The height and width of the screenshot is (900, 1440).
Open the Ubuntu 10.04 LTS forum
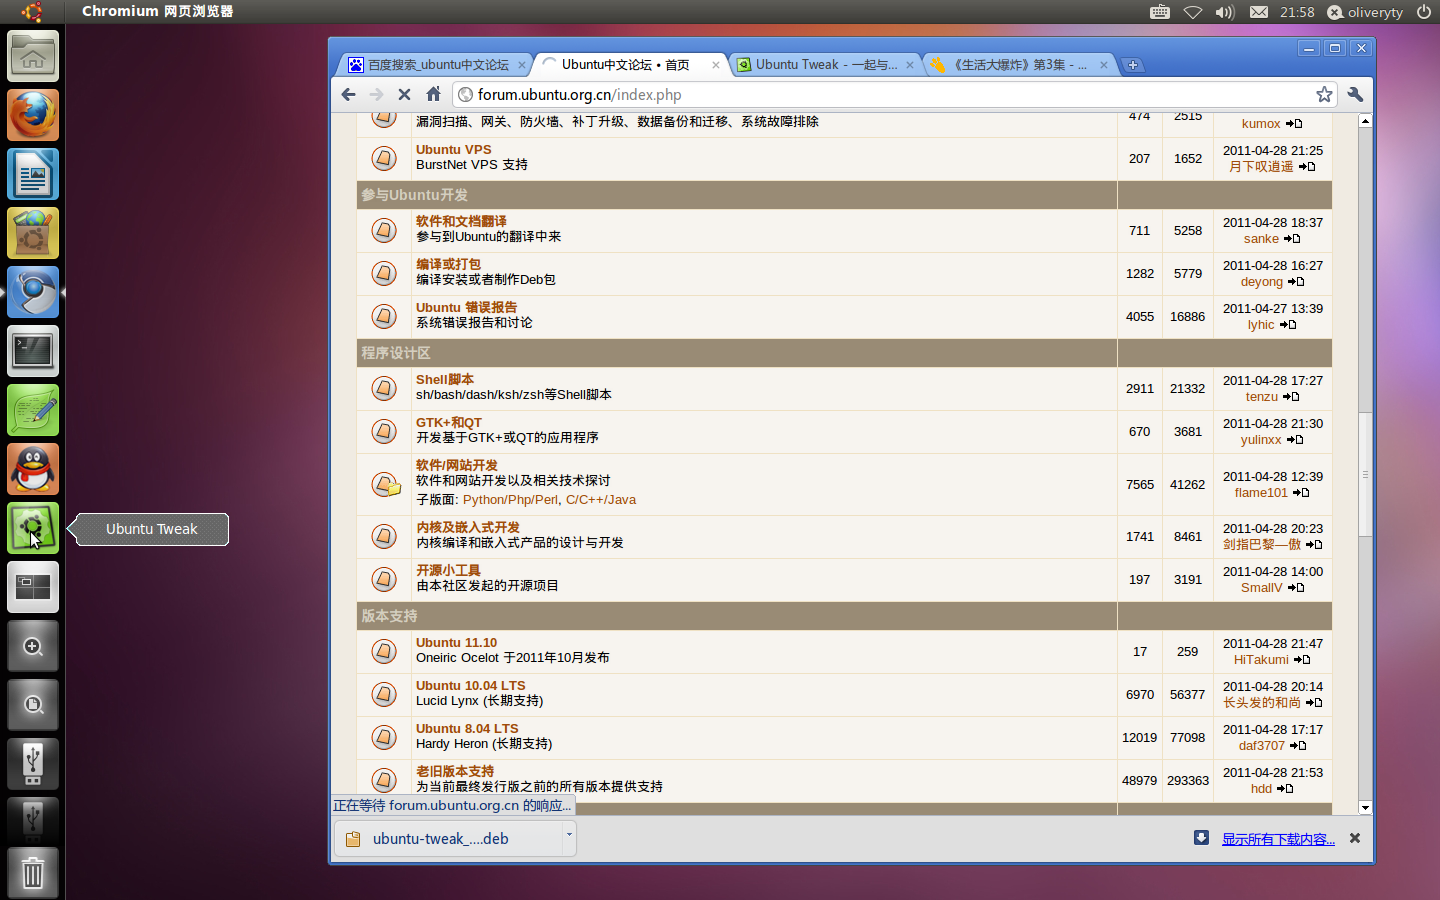470,685
